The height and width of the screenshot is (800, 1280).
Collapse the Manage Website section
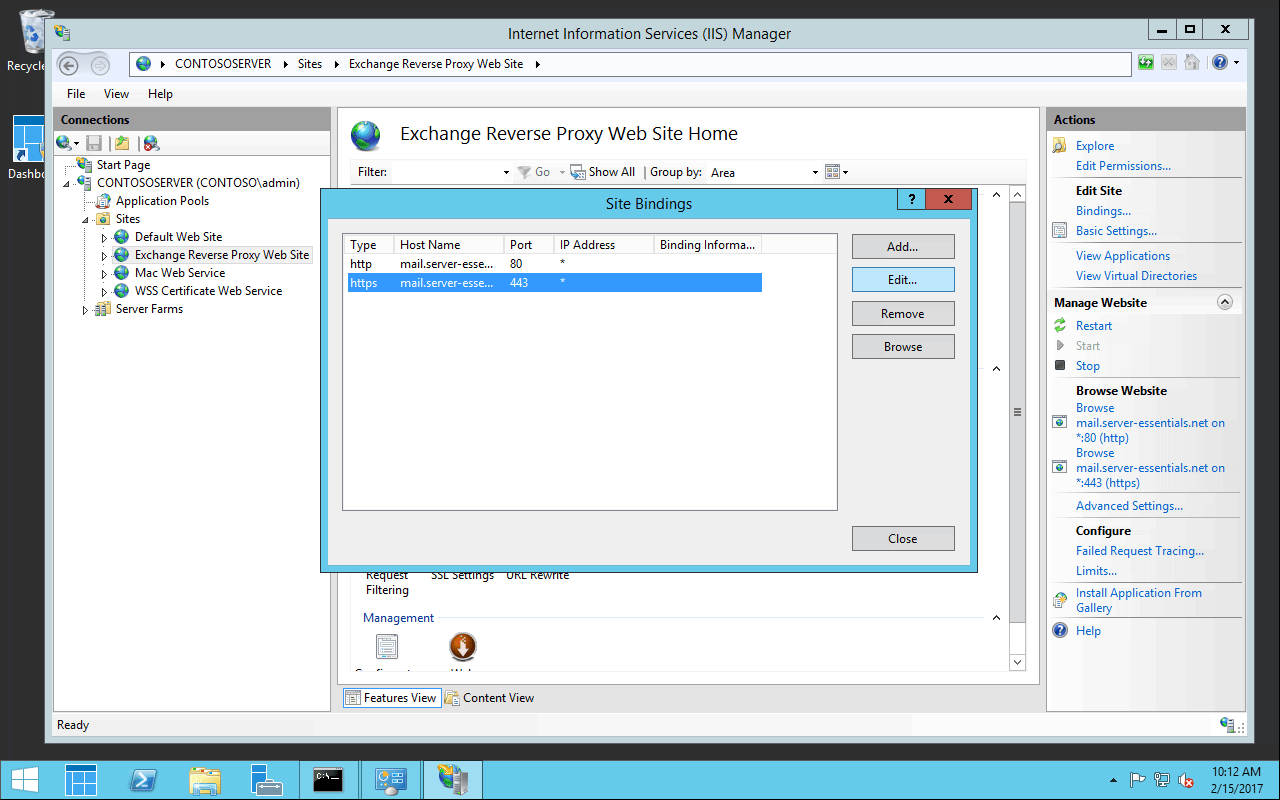pyautogui.click(x=1225, y=302)
